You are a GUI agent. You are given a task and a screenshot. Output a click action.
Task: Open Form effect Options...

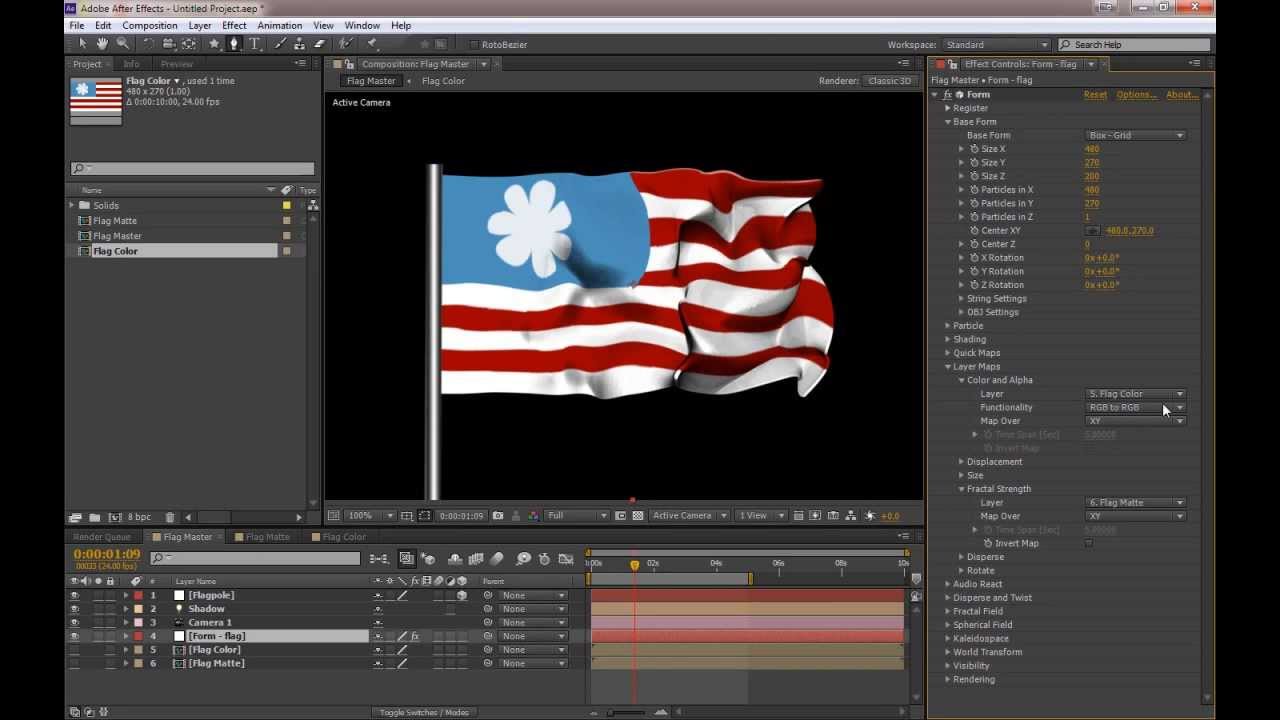pos(1136,95)
